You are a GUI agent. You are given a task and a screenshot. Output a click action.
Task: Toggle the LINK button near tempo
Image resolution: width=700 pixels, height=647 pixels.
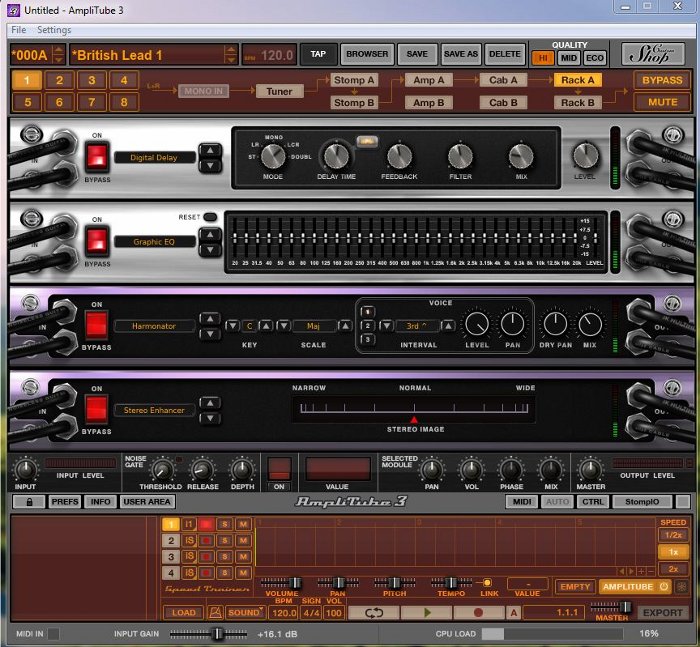pyautogui.click(x=488, y=583)
